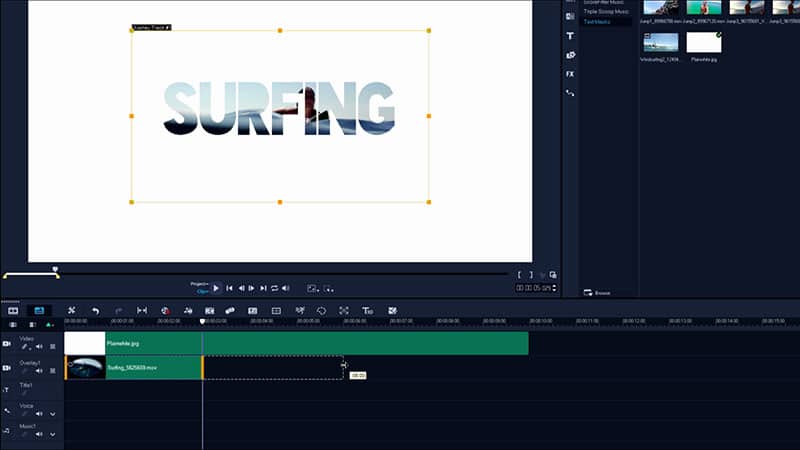
Task: Click the Overlay1 track icon
Action: tap(7, 368)
